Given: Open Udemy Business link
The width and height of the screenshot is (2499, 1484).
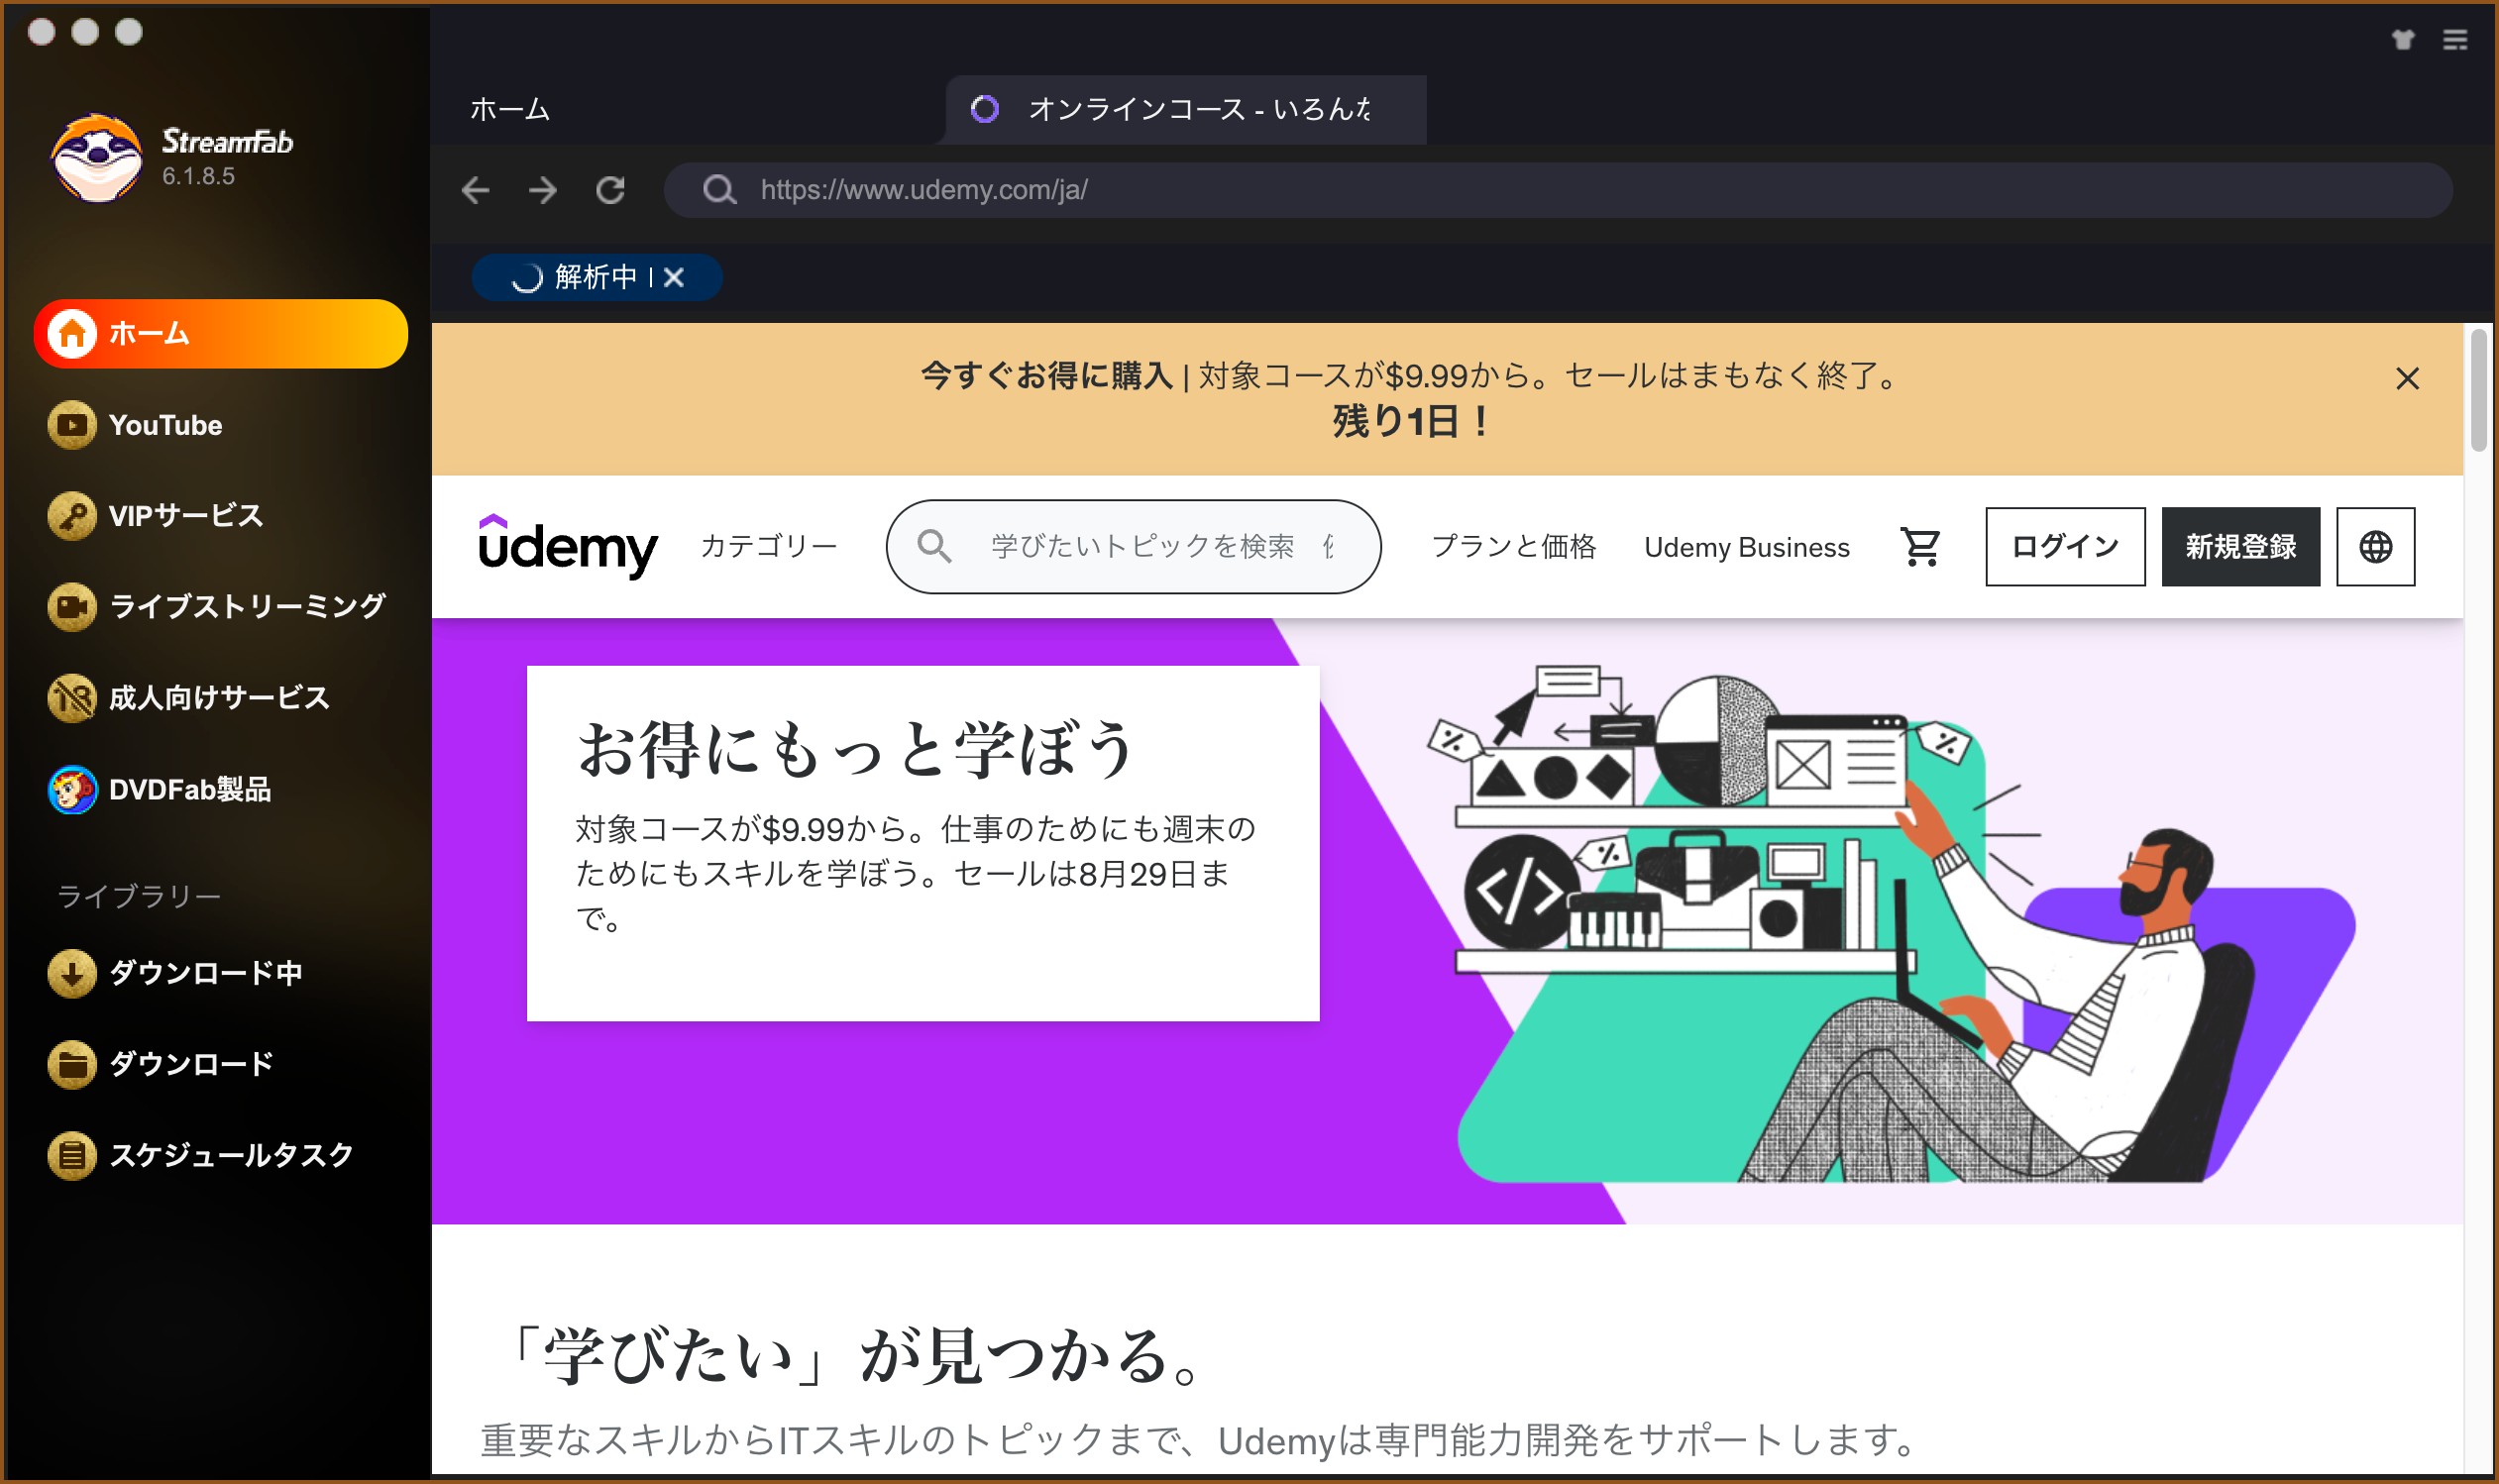Looking at the screenshot, I should click(1747, 547).
